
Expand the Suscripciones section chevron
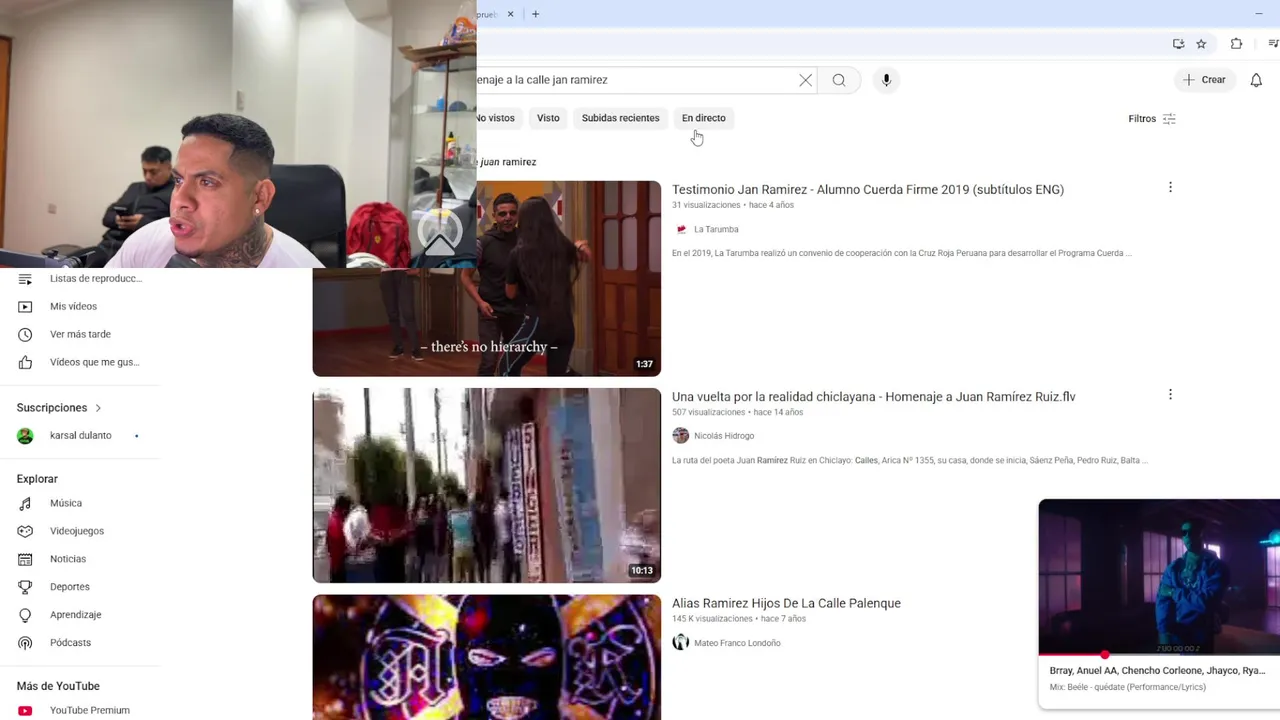[98, 408]
